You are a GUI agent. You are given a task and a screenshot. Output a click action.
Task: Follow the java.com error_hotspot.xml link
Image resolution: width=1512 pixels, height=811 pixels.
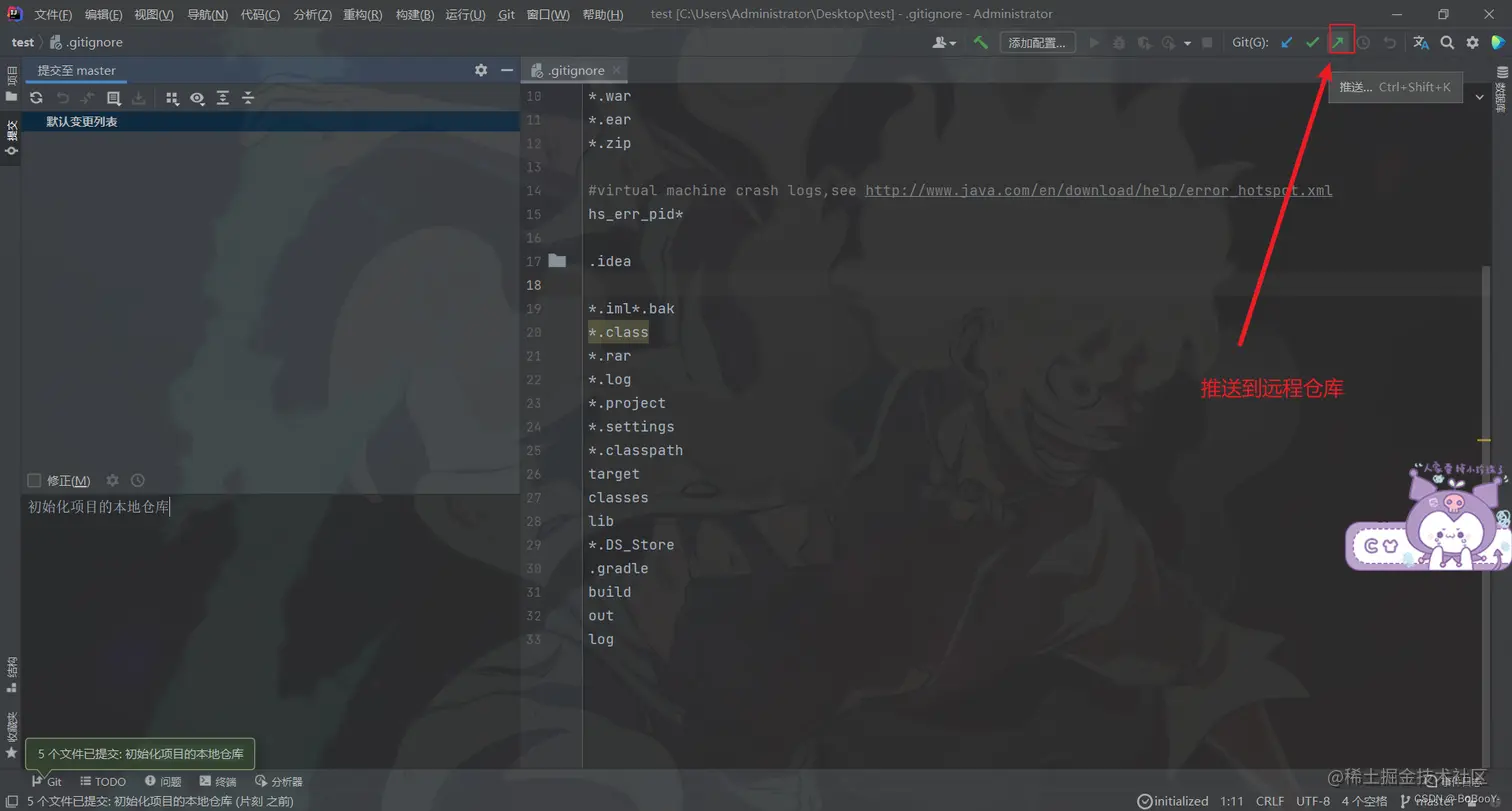coord(1098,190)
